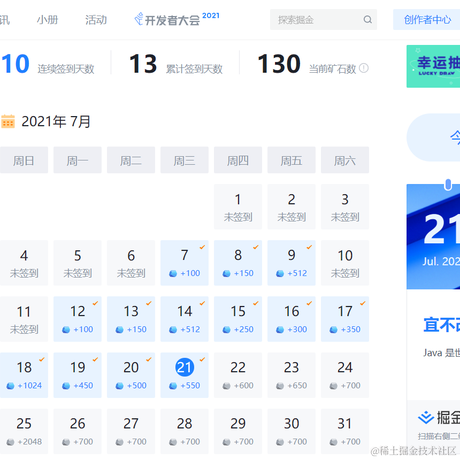Click the blue date card showing Jul. 2021
Image resolution: width=460 pixels, height=460 pixels.
(x=433, y=237)
